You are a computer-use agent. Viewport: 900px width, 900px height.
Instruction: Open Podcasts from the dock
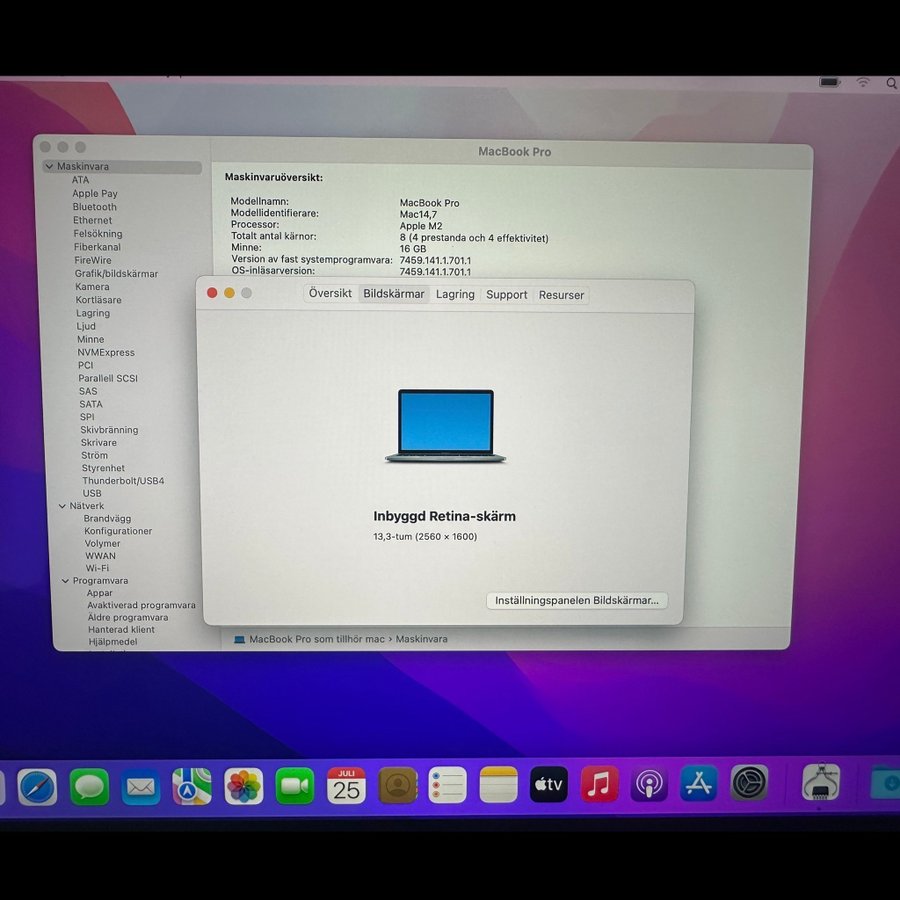tap(649, 783)
